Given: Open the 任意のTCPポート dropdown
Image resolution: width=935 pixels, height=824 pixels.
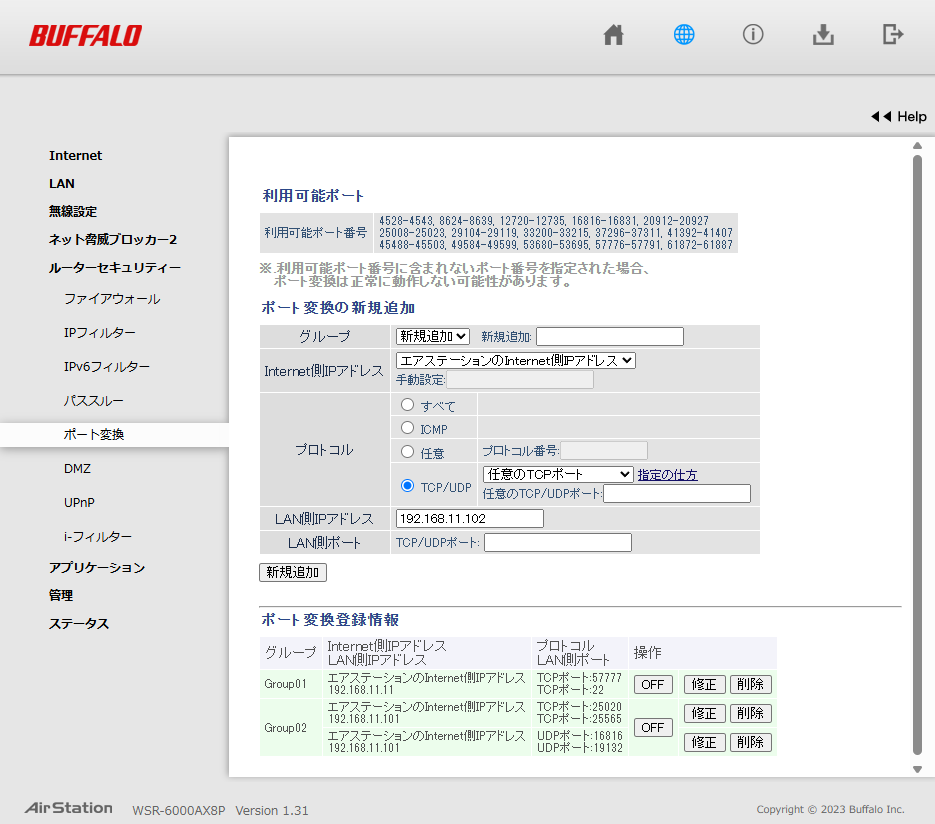Looking at the screenshot, I should click(x=558, y=474).
